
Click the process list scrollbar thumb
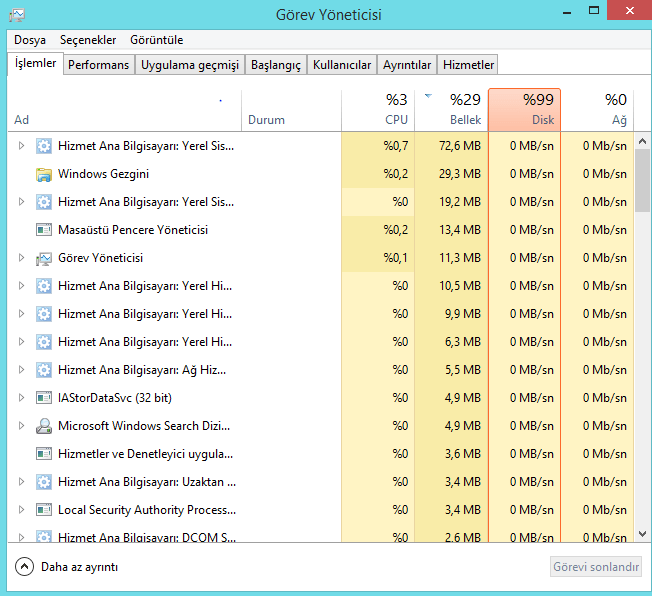642,181
